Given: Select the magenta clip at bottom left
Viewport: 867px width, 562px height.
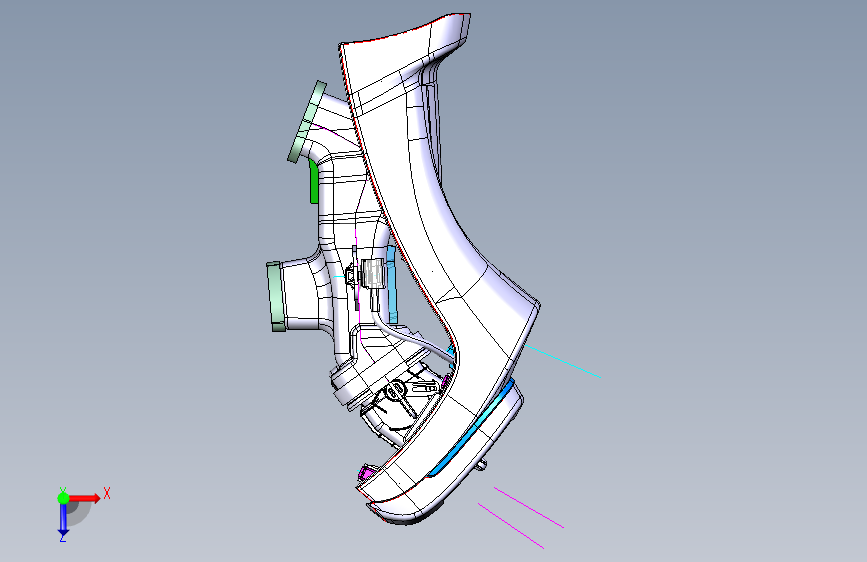Looking at the screenshot, I should coord(366,473).
